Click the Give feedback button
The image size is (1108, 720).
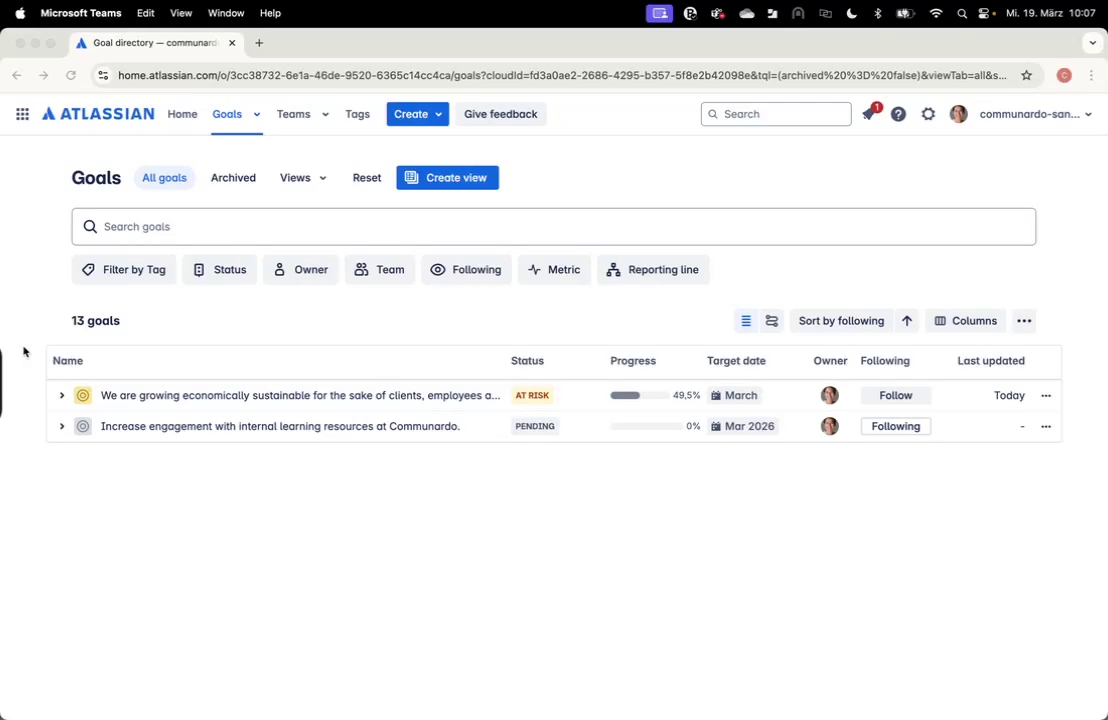(500, 114)
